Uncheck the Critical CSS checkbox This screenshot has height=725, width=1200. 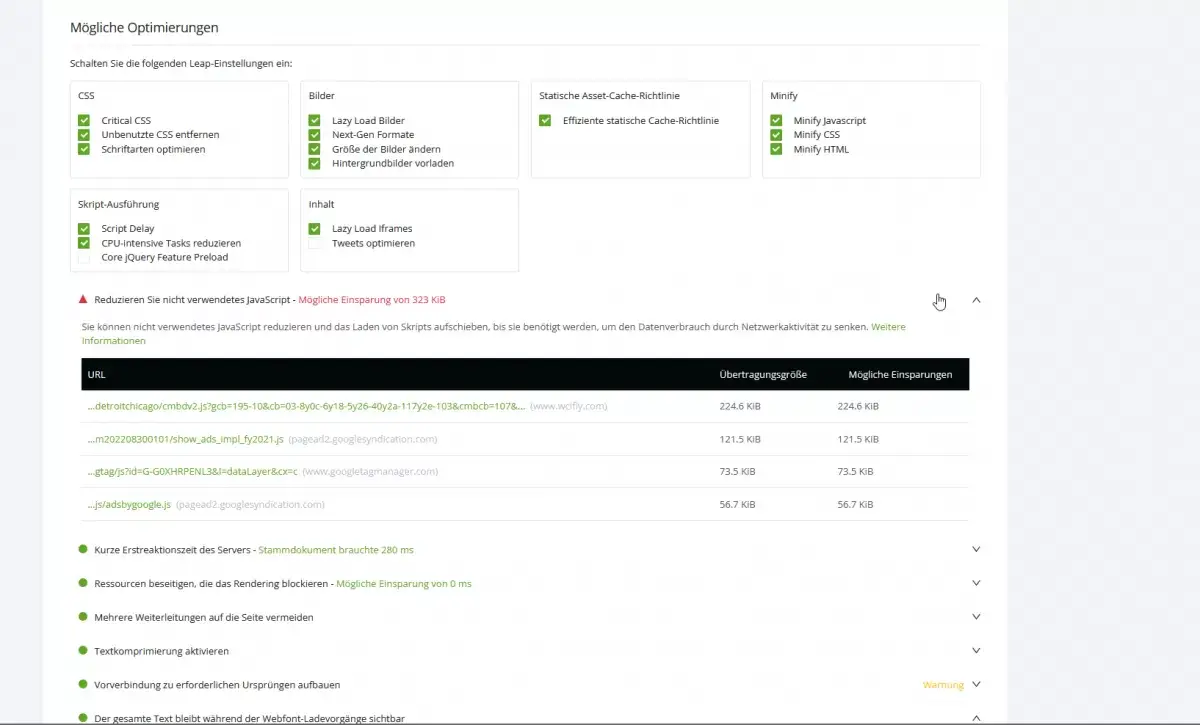(84, 121)
